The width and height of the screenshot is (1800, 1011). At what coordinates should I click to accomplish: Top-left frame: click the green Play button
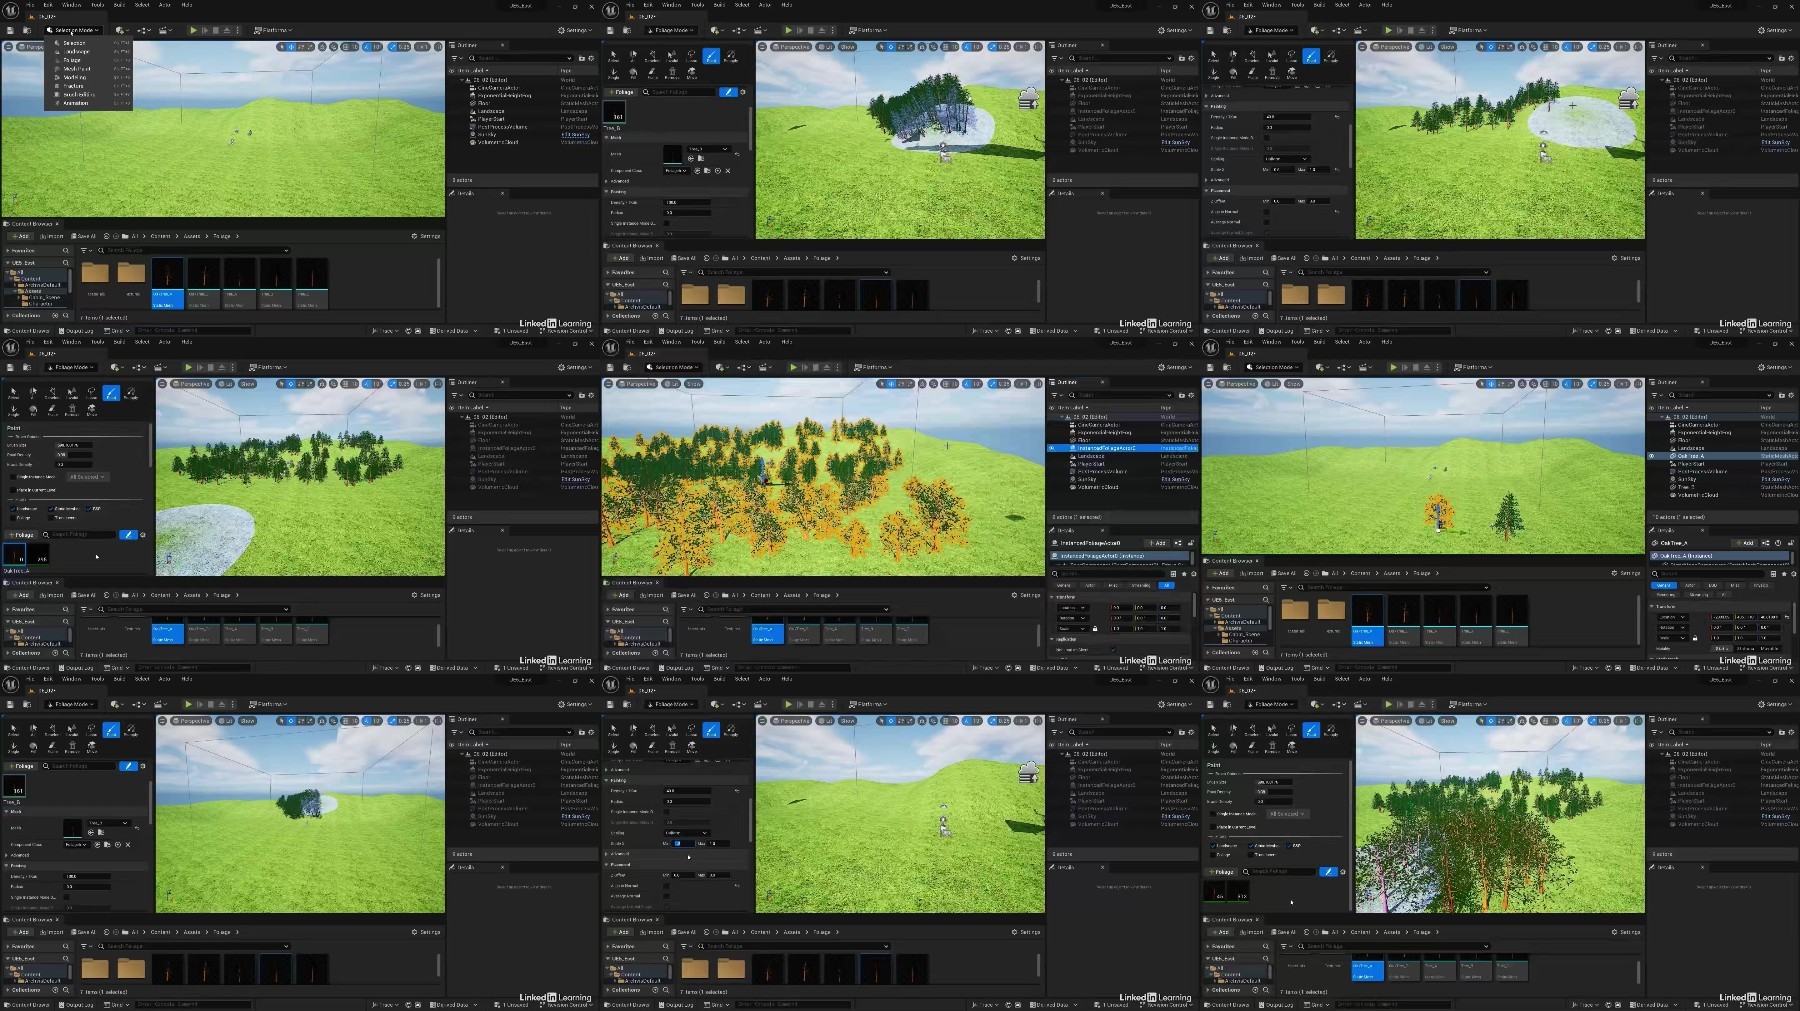193,30
